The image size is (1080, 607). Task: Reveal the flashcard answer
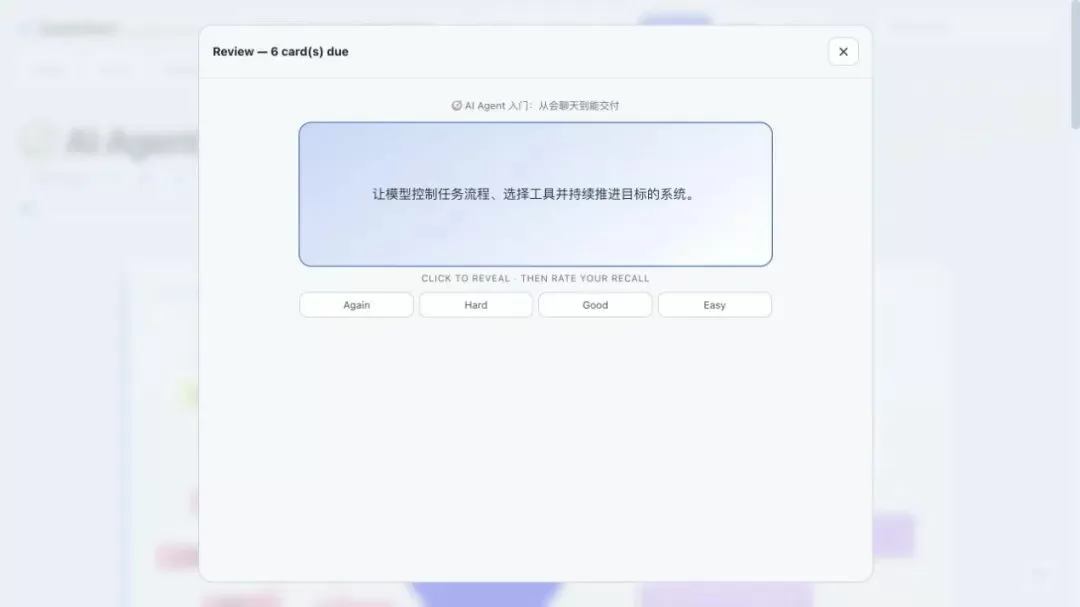pyautogui.click(x=535, y=194)
